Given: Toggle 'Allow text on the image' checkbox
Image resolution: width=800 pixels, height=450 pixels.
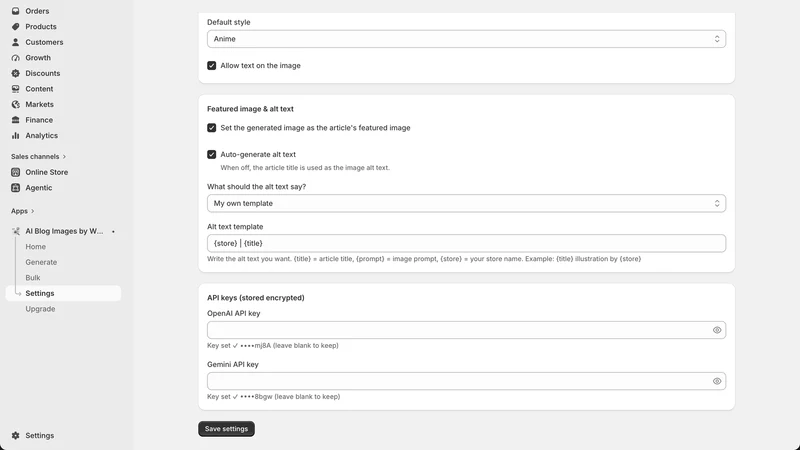Looking at the screenshot, I should (211, 65).
